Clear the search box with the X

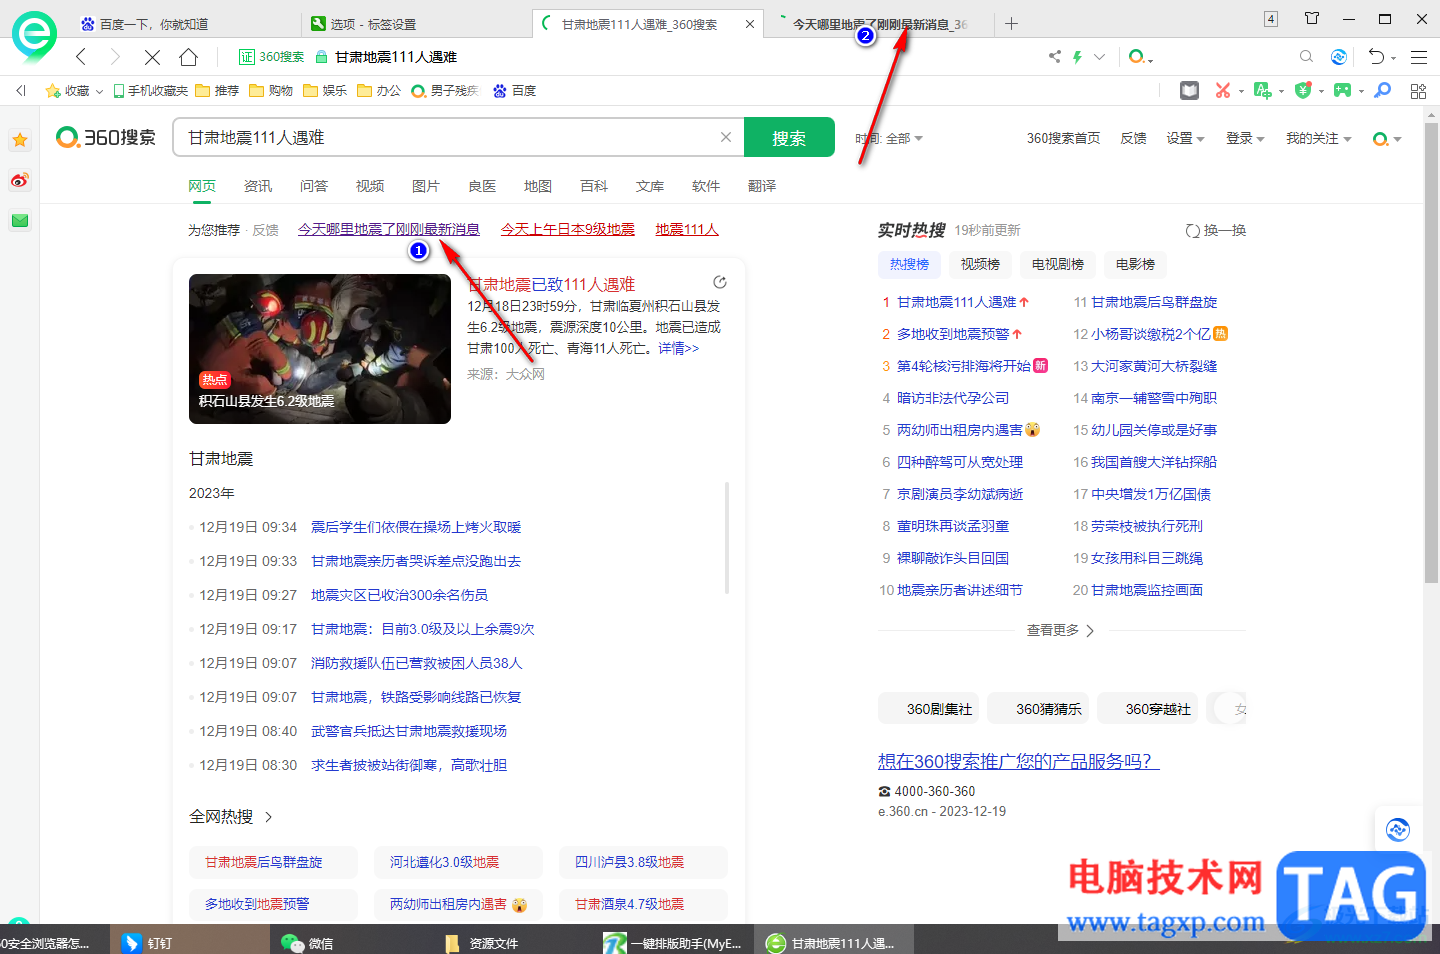coord(725,137)
